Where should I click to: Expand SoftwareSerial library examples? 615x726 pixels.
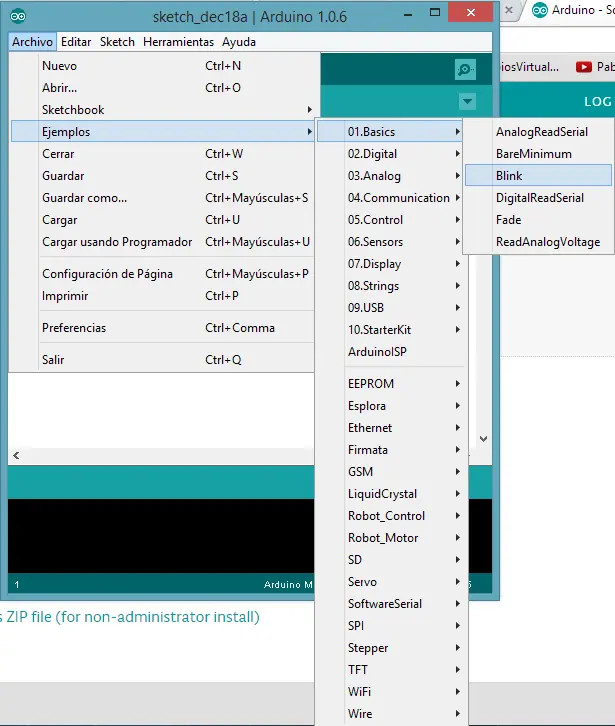coord(390,604)
